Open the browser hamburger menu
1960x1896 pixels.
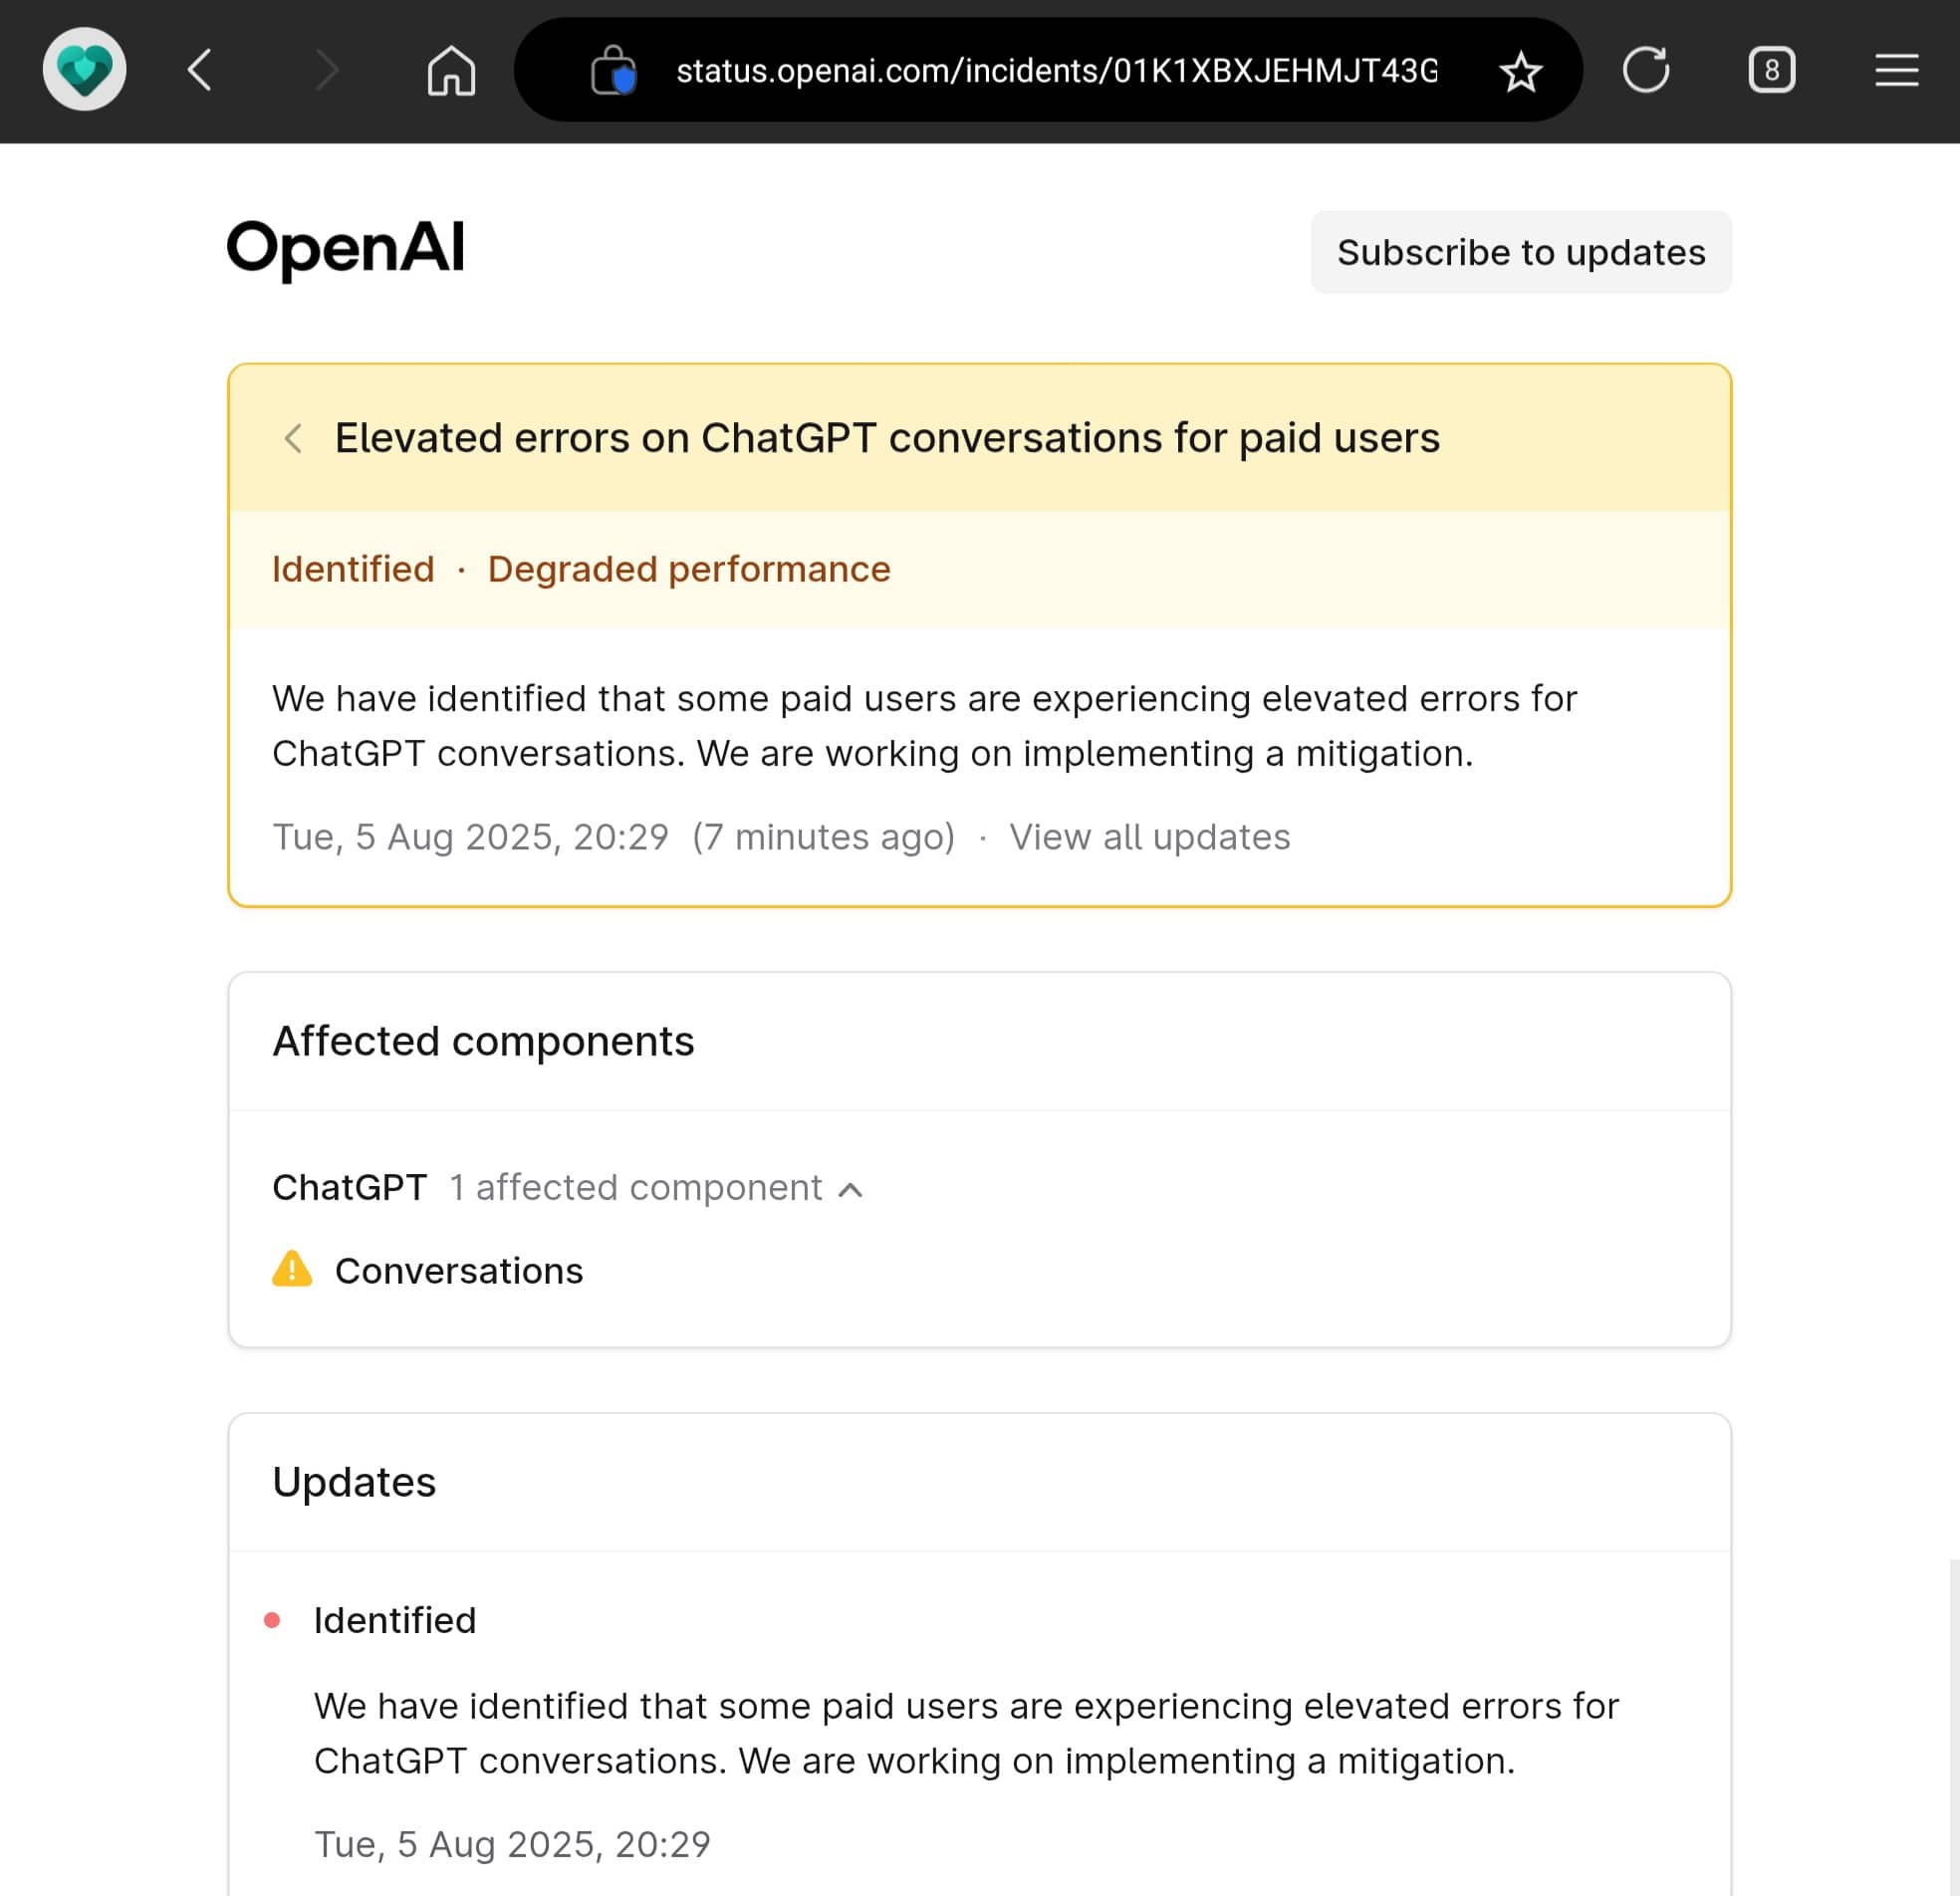pos(1896,70)
